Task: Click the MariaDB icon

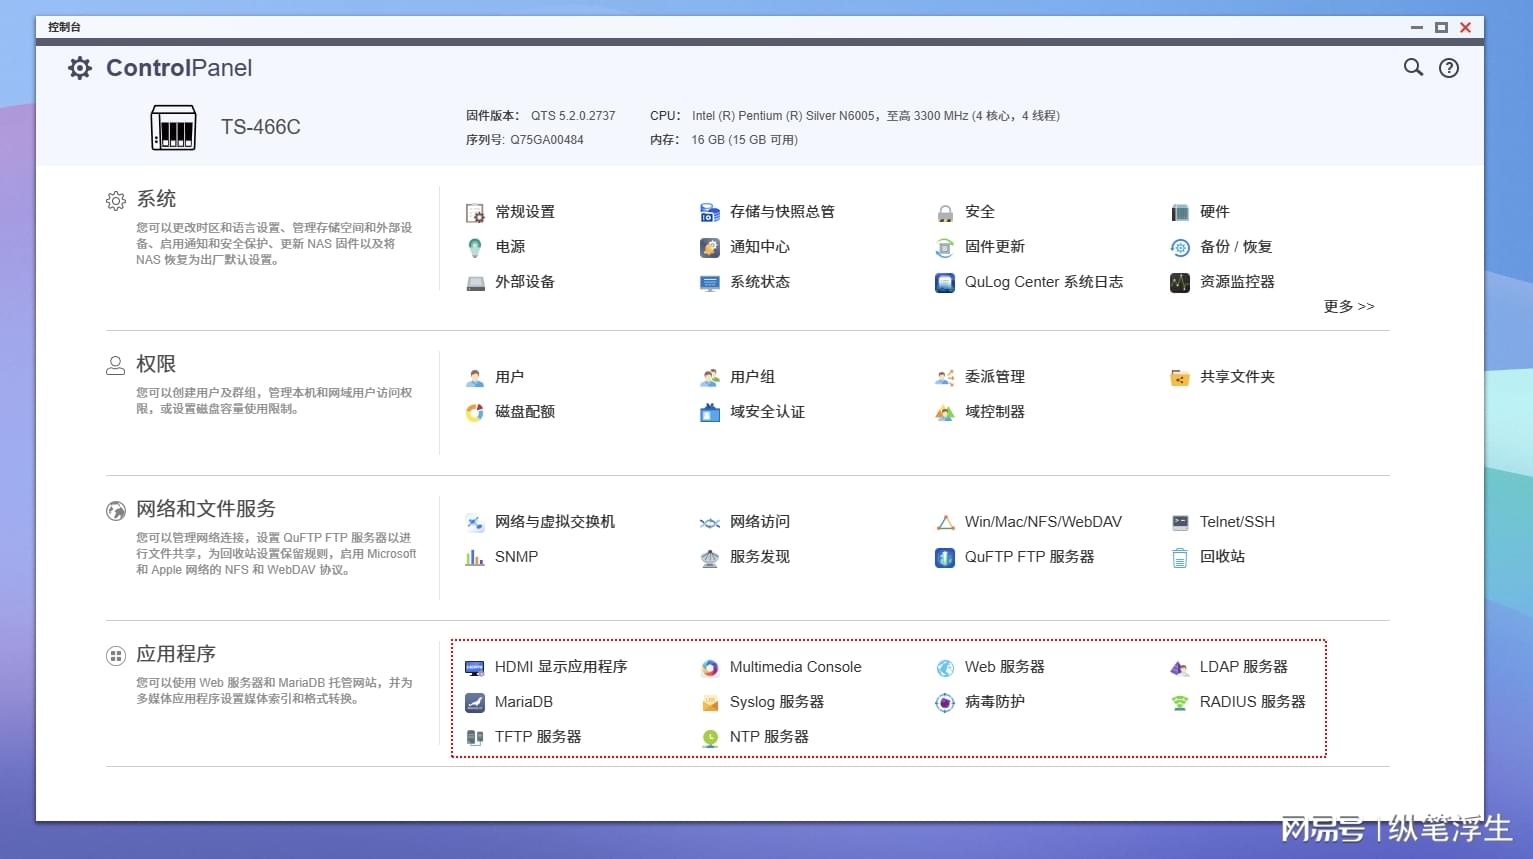Action: [475, 702]
